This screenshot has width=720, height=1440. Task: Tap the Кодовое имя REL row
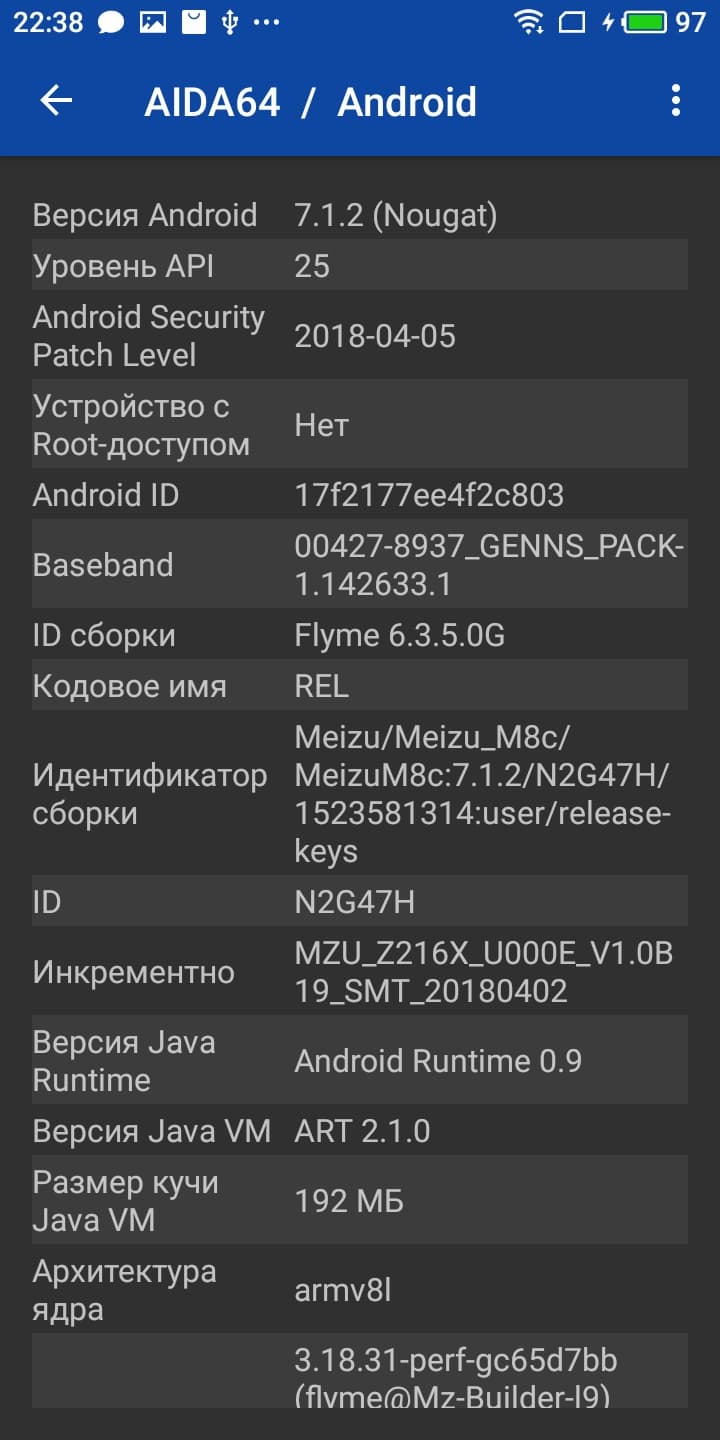point(360,685)
